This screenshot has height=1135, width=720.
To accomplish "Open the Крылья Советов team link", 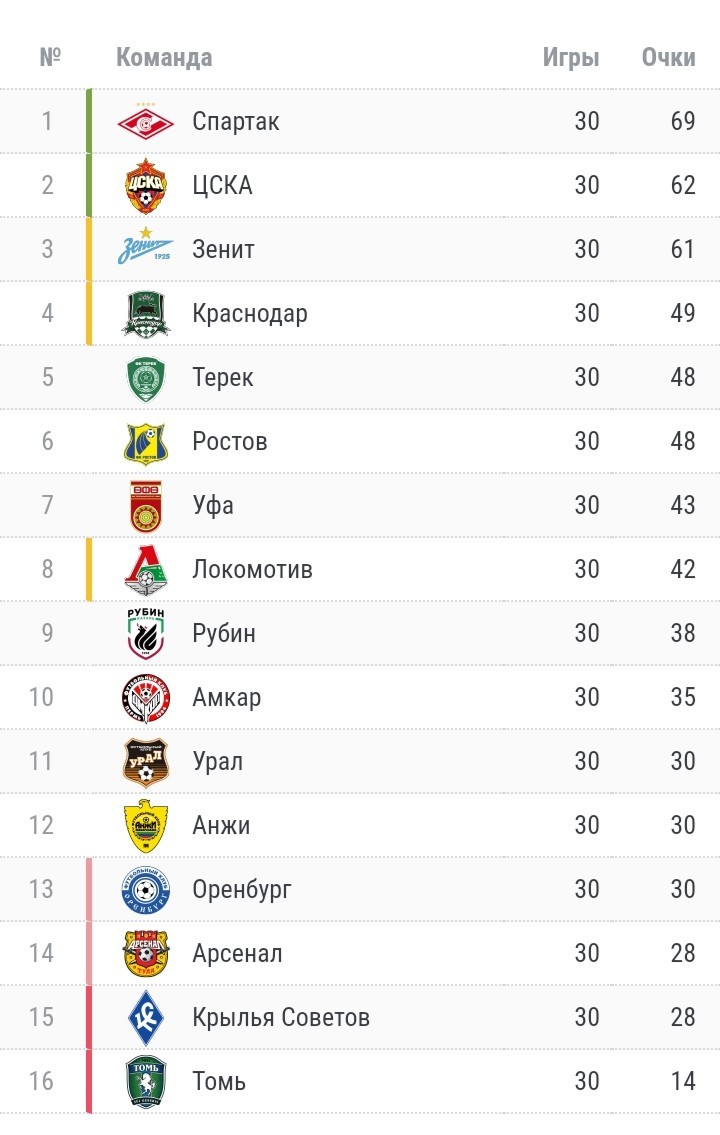I will (x=281, y=1017).
